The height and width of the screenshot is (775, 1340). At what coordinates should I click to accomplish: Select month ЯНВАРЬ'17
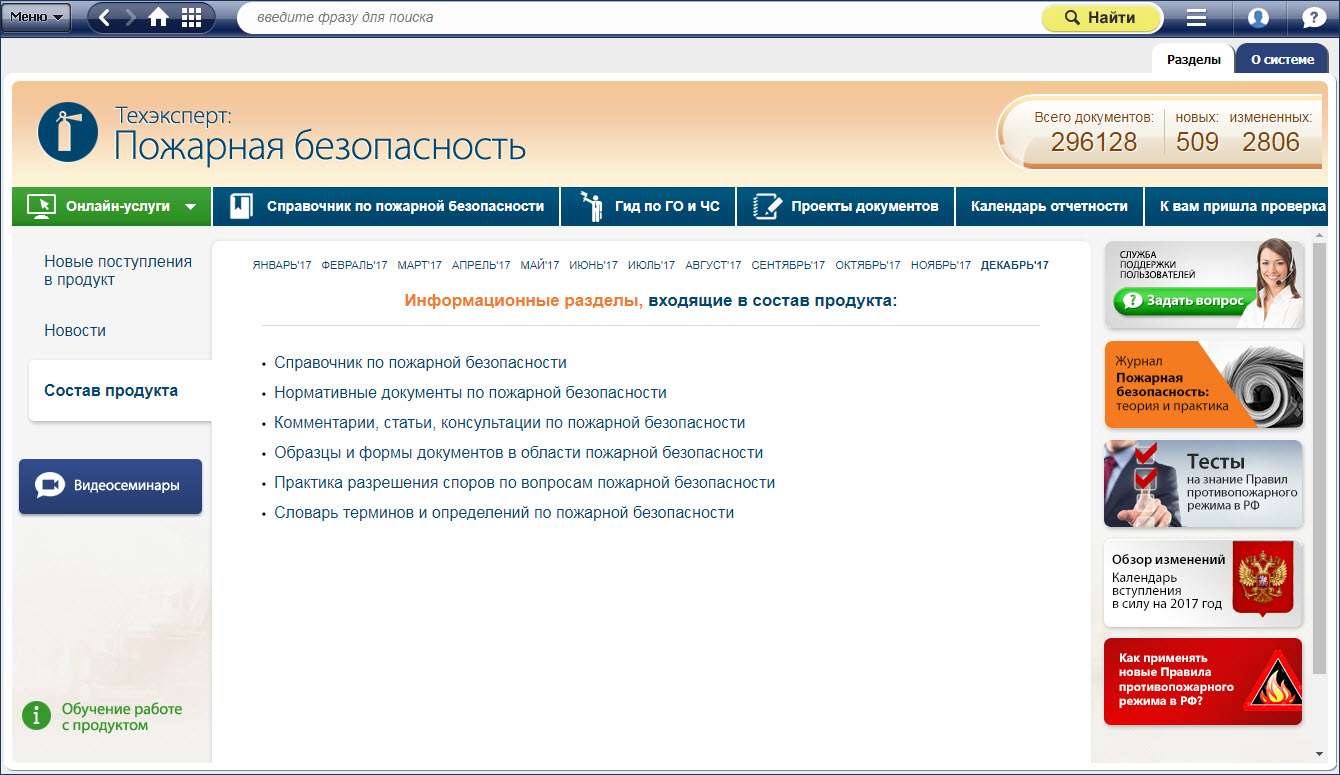pyautogui.click(x=282, y=265)
